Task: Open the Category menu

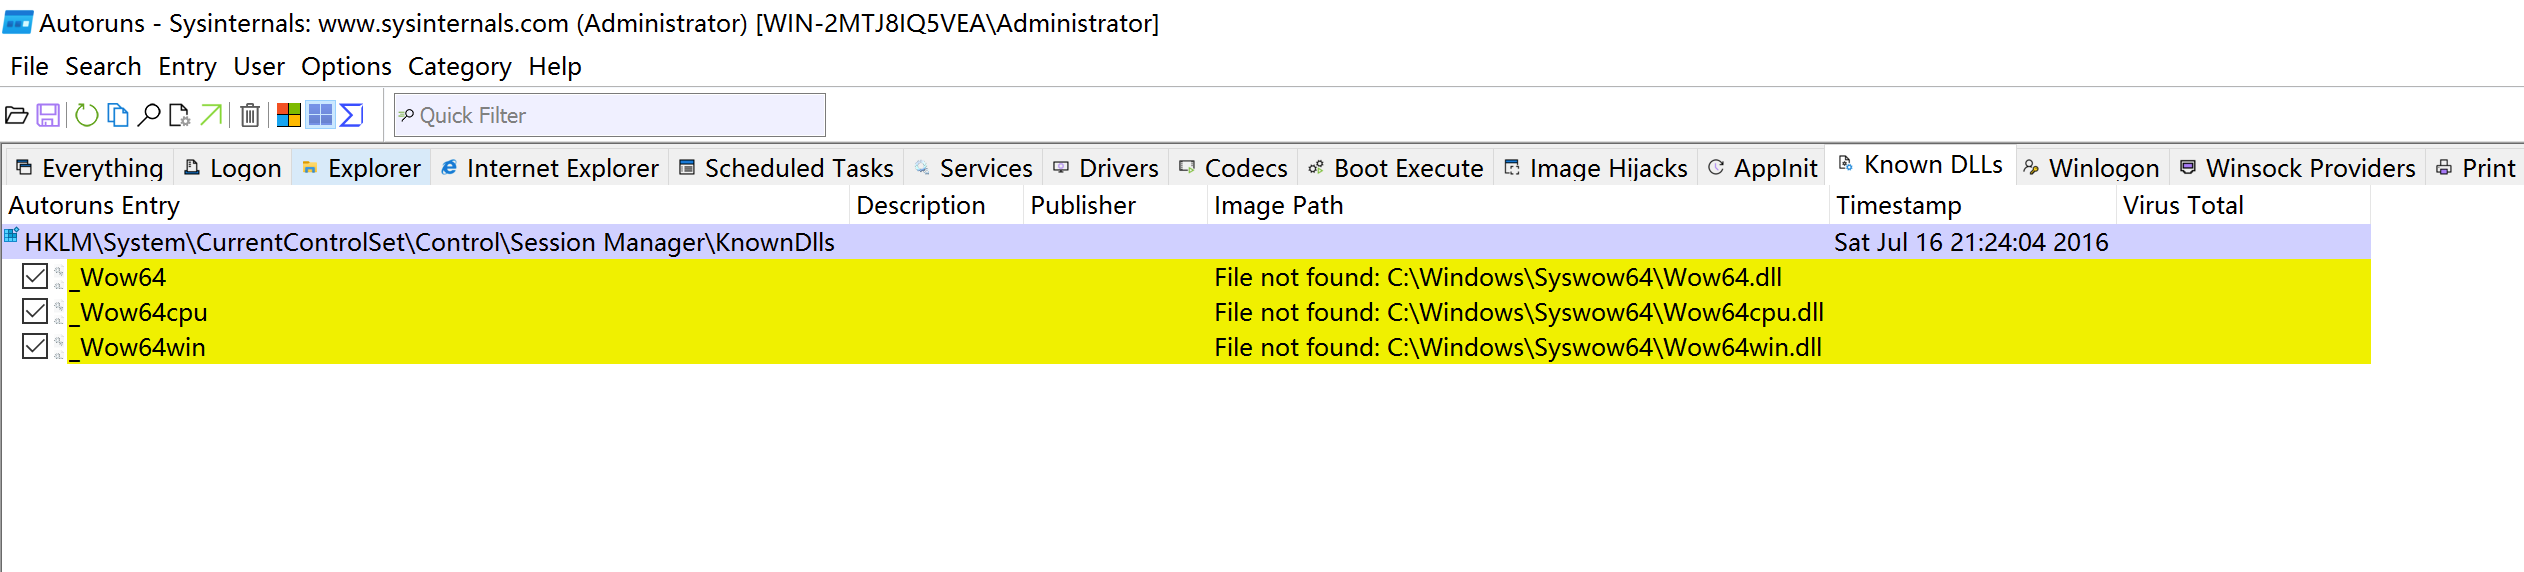Action: pos(459,67)
